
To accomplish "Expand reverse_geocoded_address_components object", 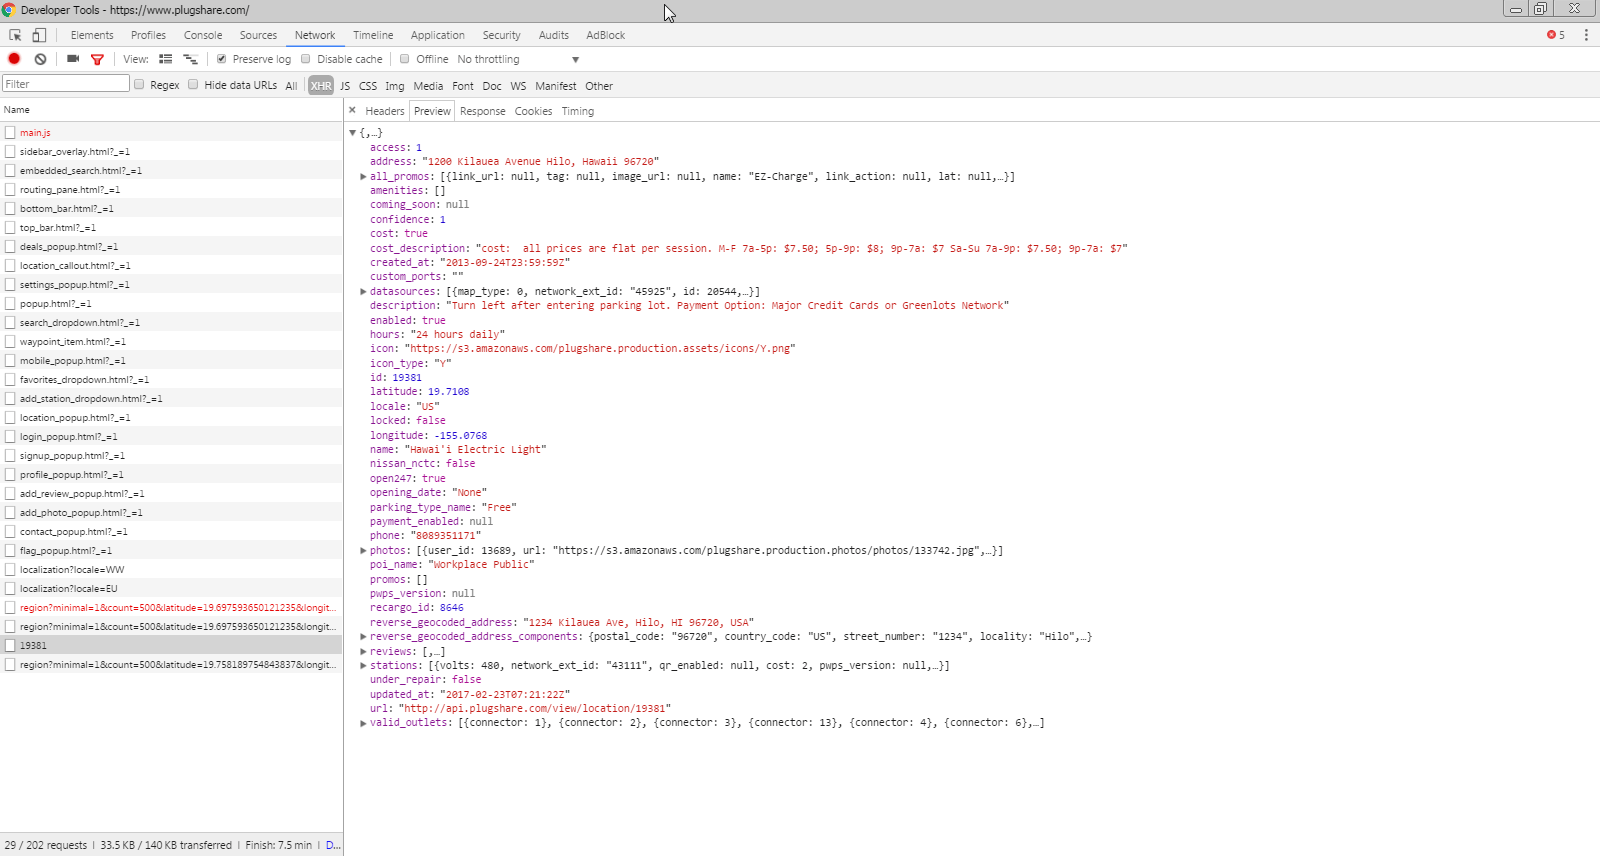I will [363, 637].
